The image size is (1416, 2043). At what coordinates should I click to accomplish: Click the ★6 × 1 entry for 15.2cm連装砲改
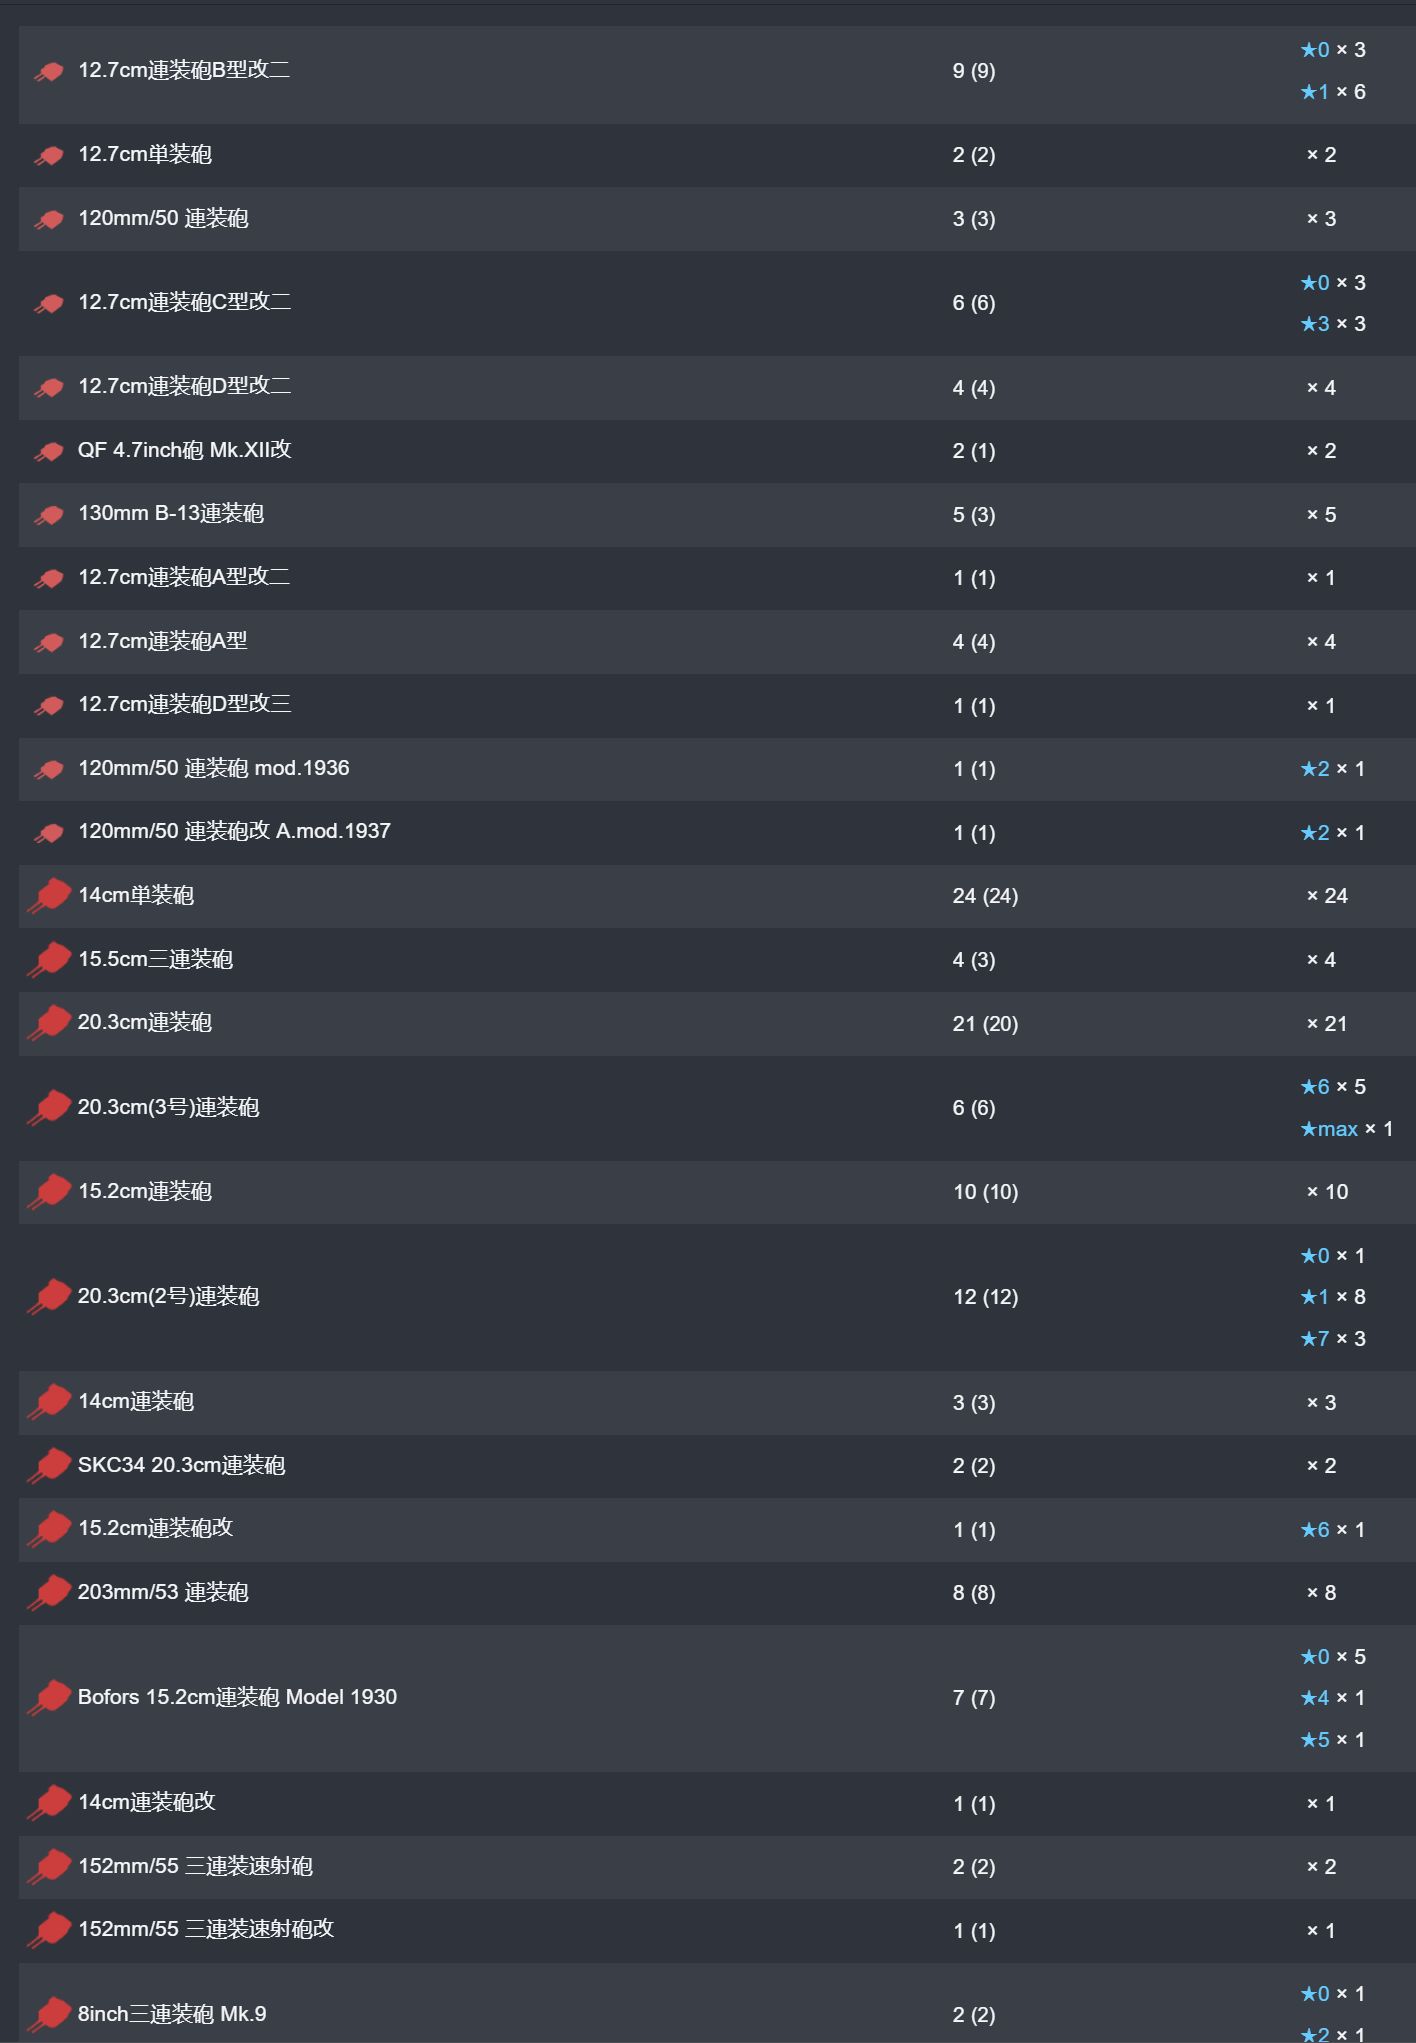(x=1333, y=1530)
